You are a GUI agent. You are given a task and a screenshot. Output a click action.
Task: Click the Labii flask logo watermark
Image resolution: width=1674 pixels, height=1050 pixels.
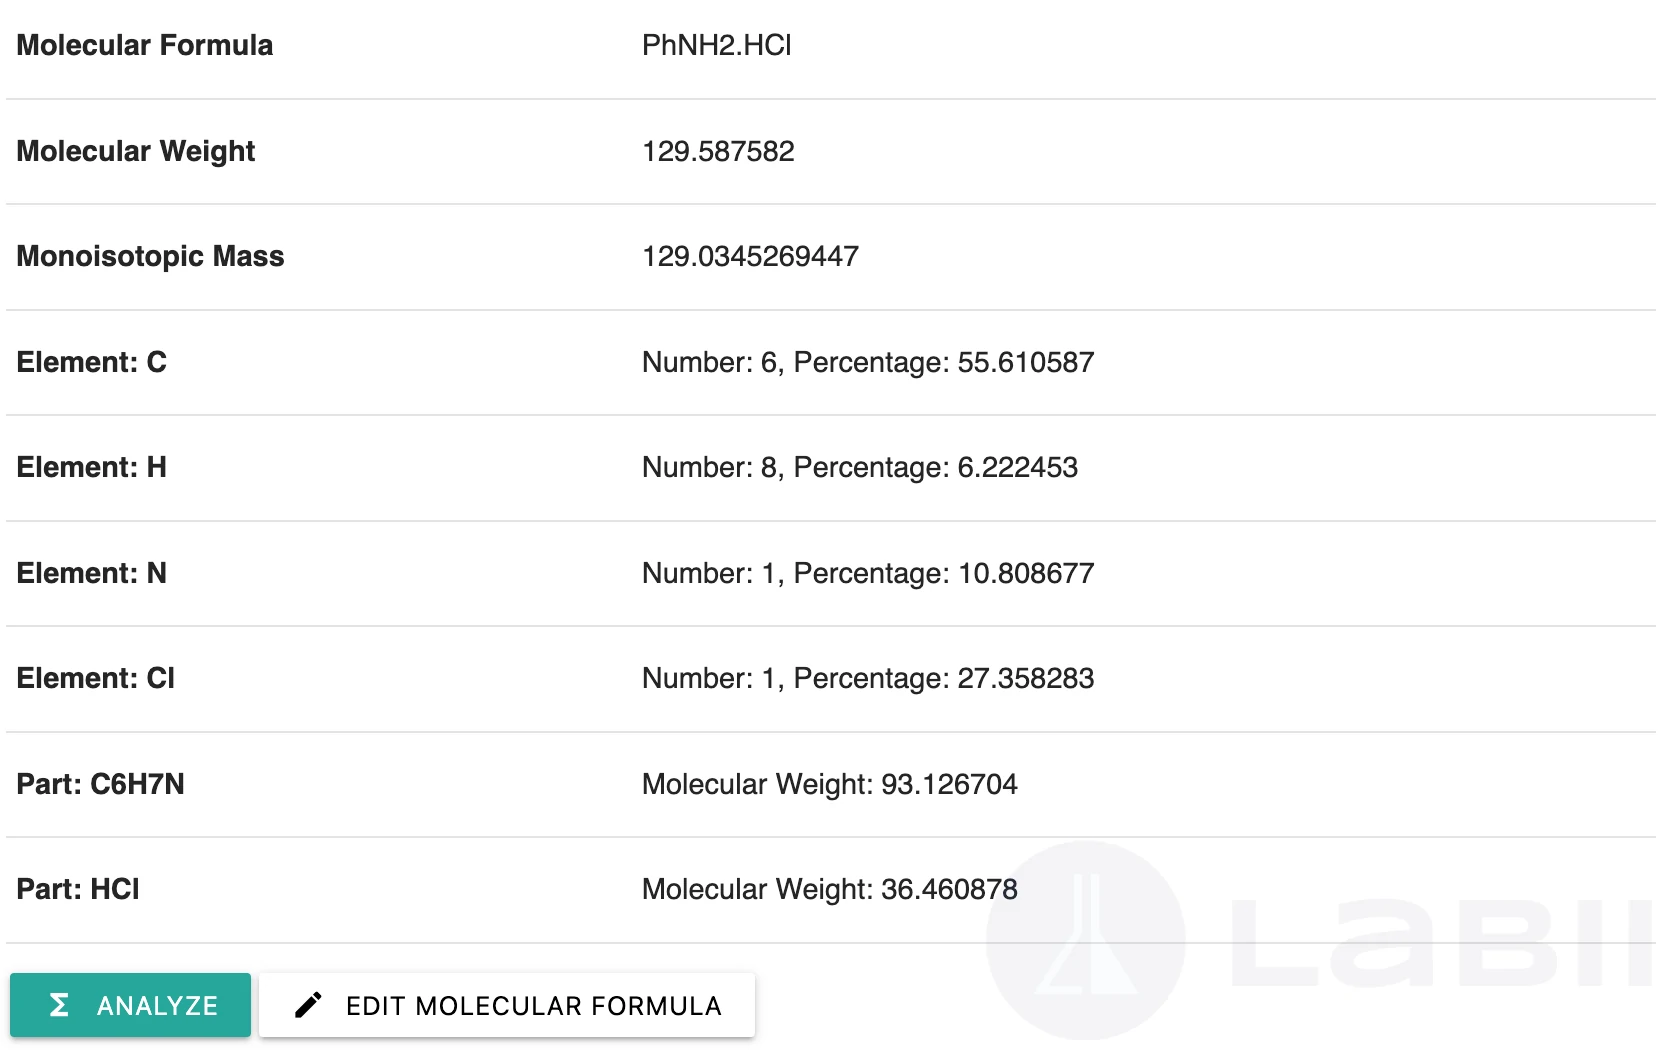(x=1086, y=940)
